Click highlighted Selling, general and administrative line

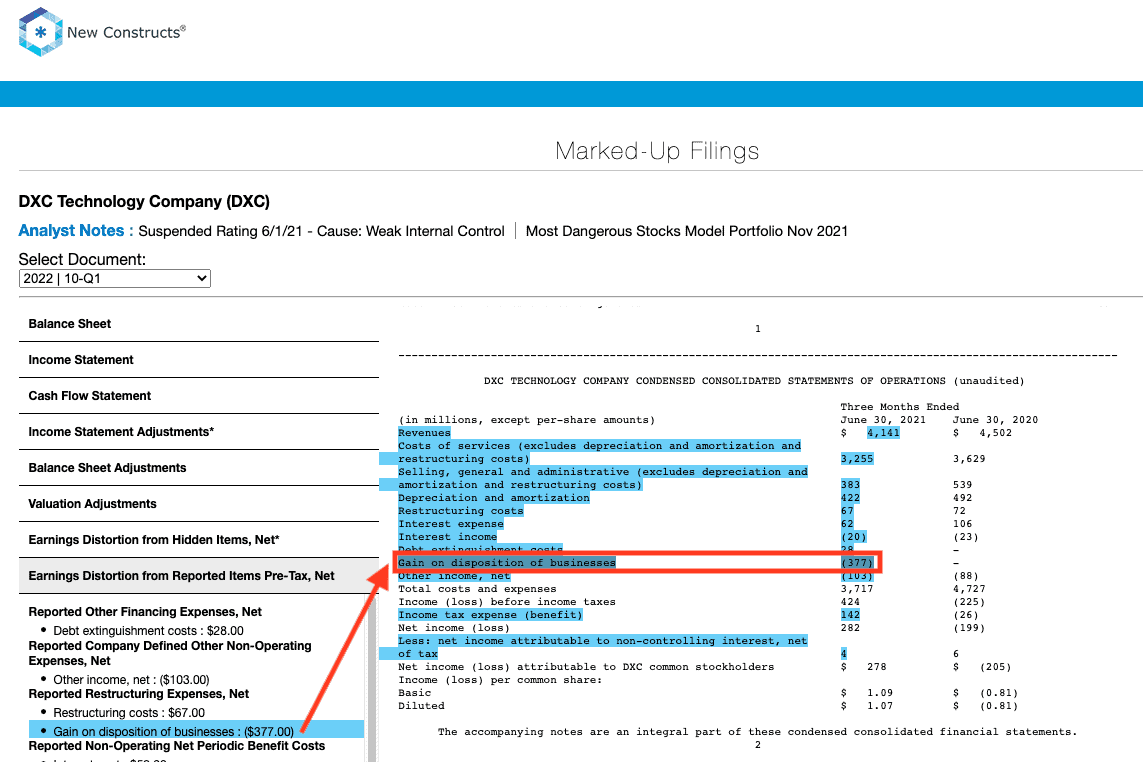[x=603, y=478]
